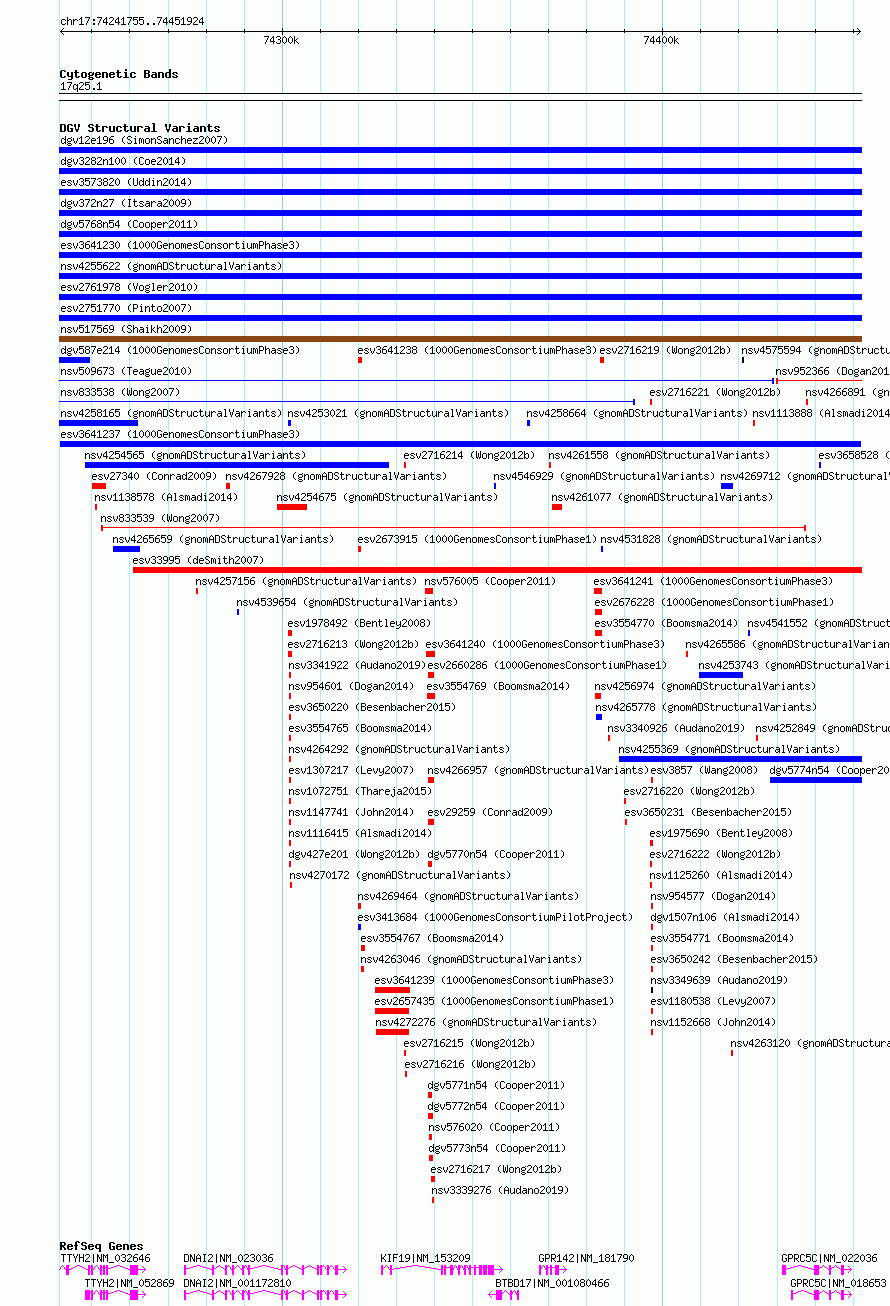Viewport: 890px width, 1306px height.
Task: Click the red nsv4272276 variant bar
Action: click(x=392, y=1032)
